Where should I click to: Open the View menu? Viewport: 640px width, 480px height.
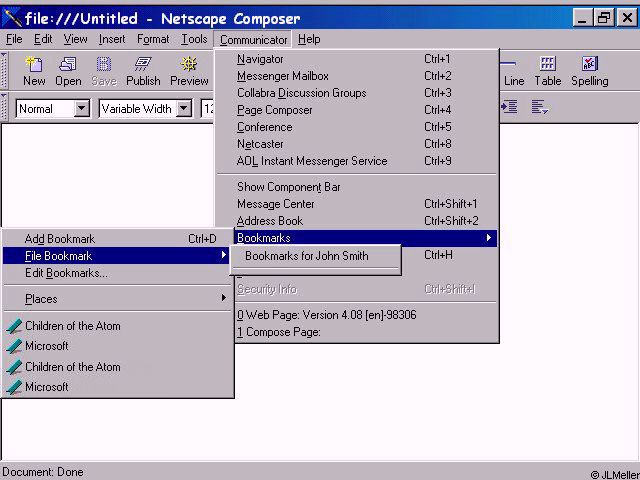tap(75, 39)
